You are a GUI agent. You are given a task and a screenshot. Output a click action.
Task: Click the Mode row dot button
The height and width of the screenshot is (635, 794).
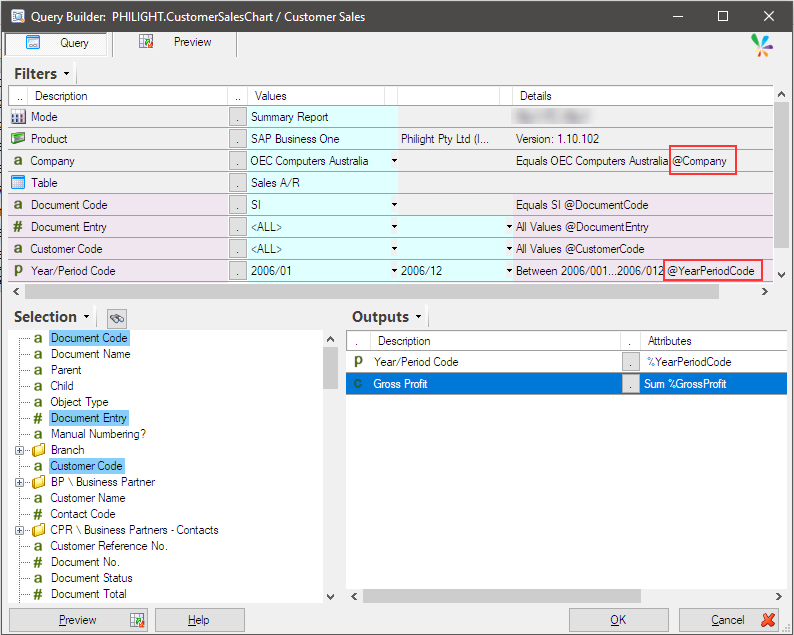(x=237, y=117)
